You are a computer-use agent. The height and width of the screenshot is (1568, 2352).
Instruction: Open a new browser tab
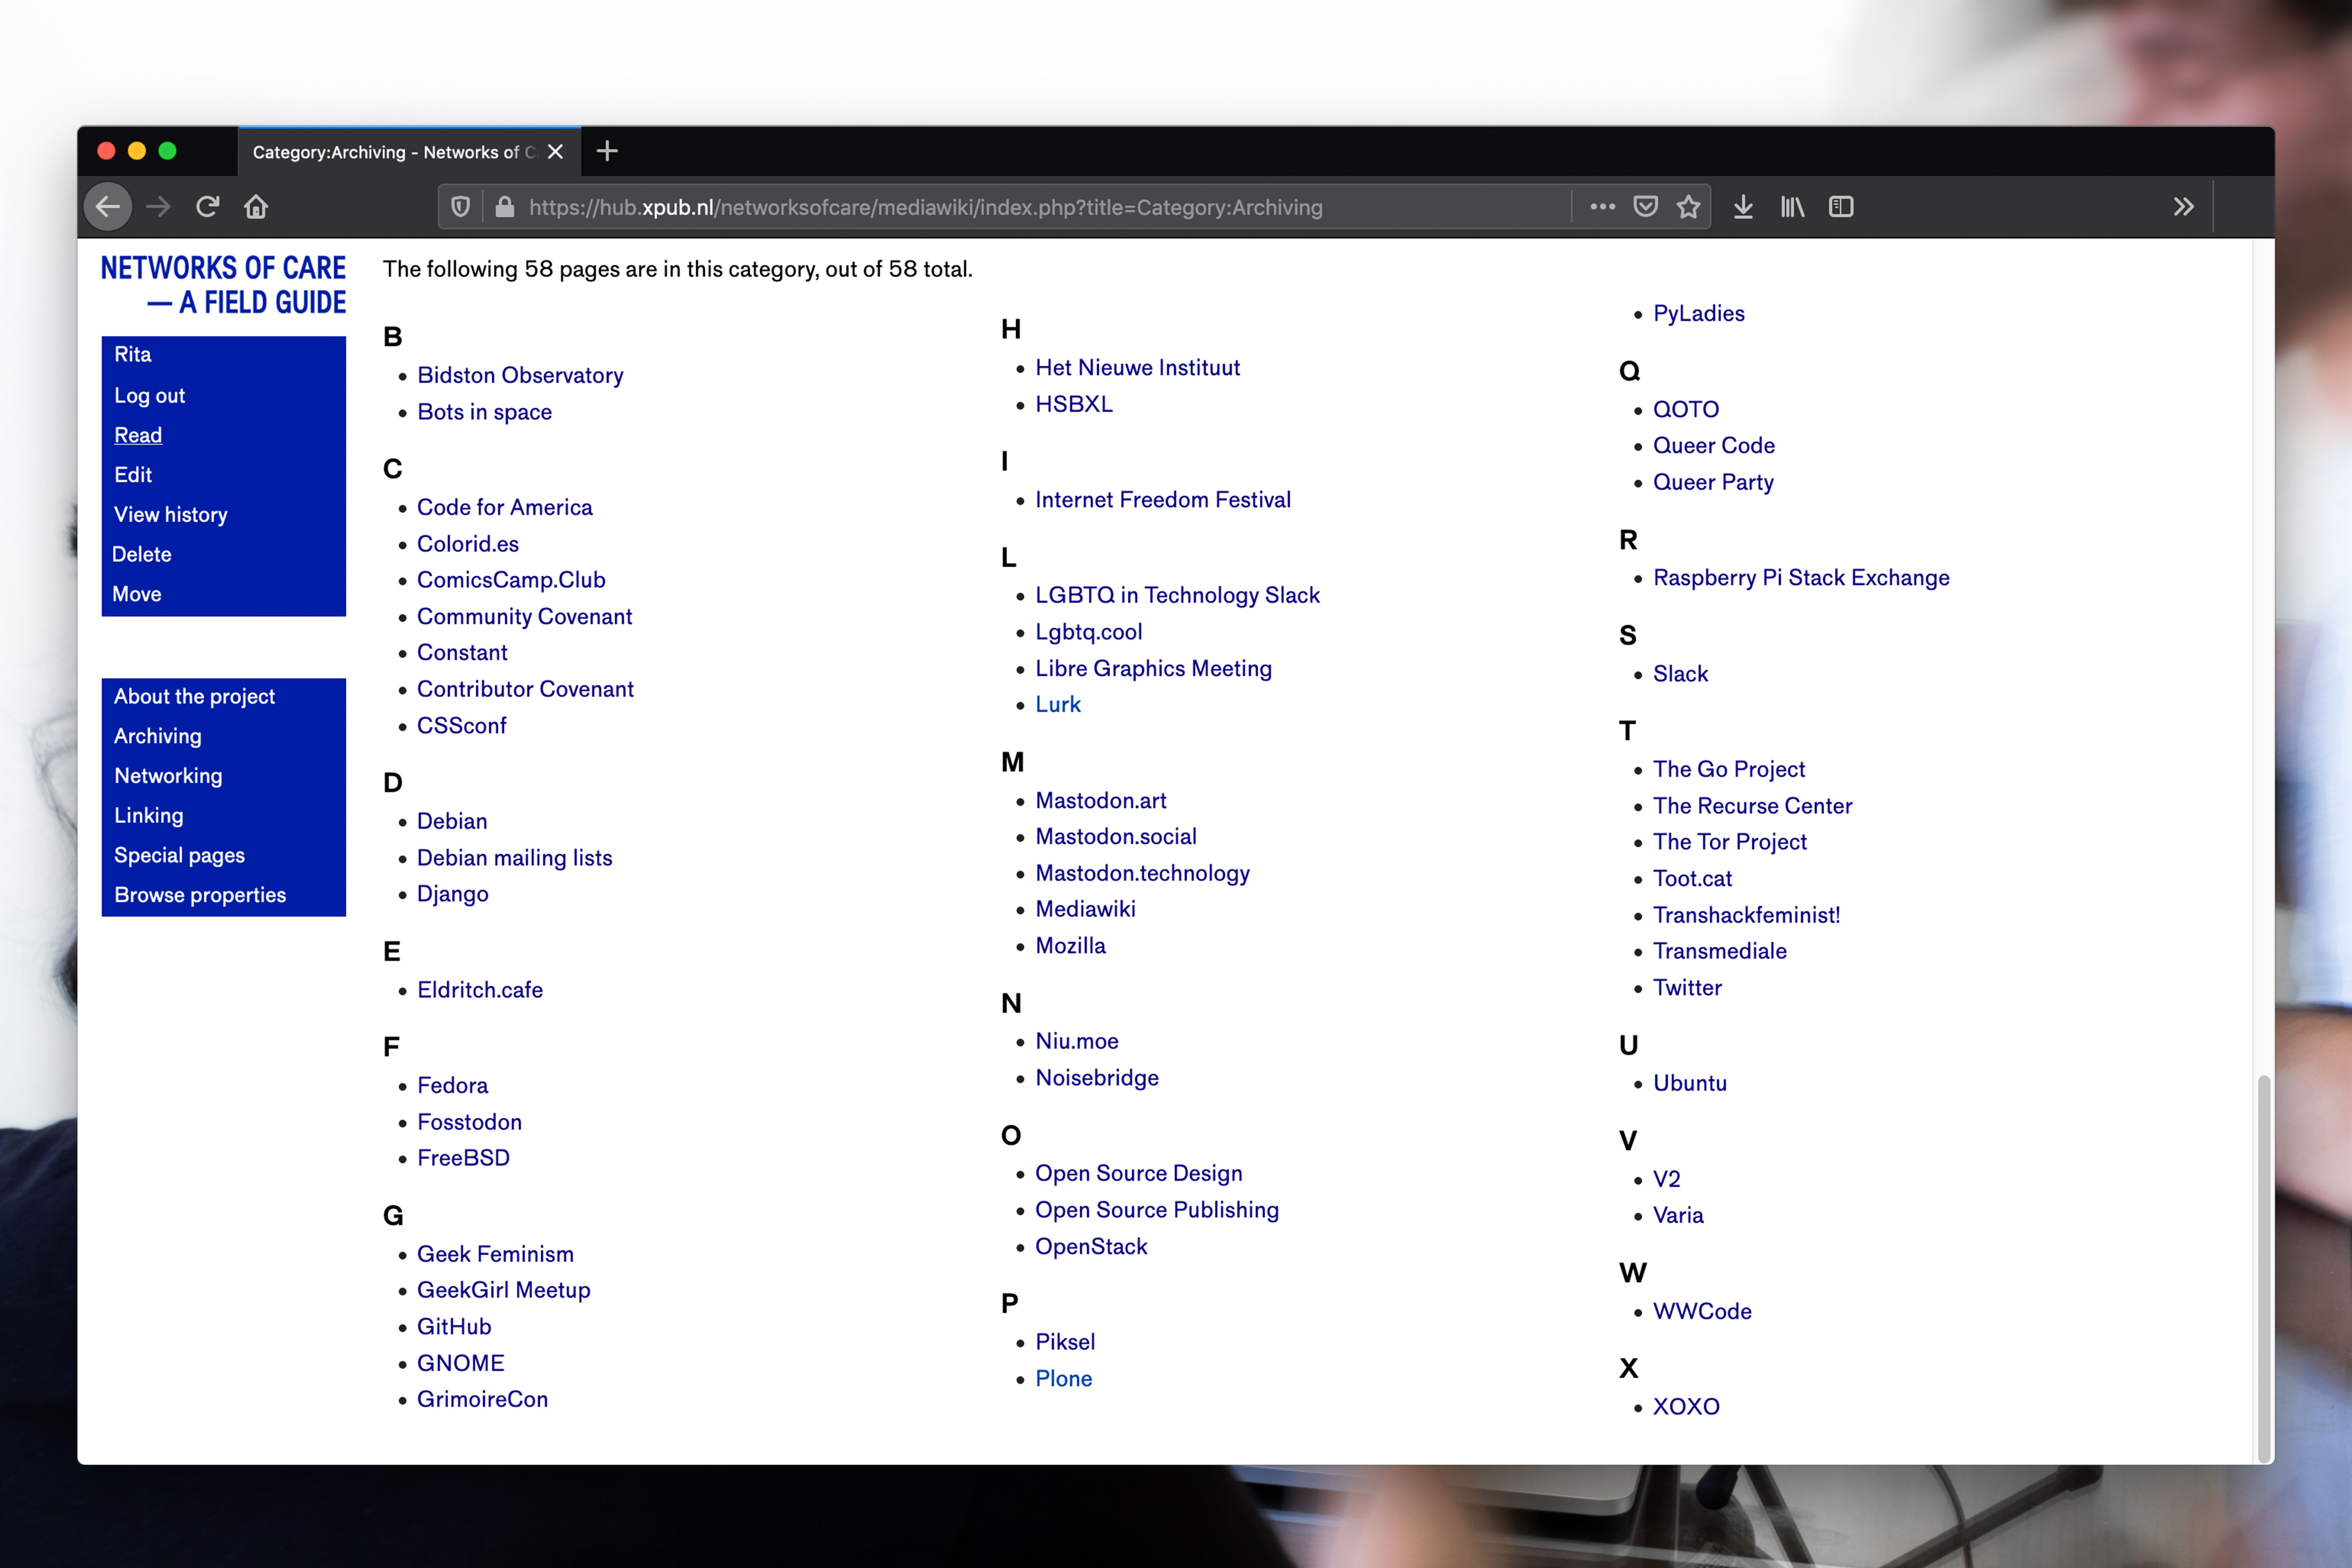pyautogui.click(x=607, y=151)
